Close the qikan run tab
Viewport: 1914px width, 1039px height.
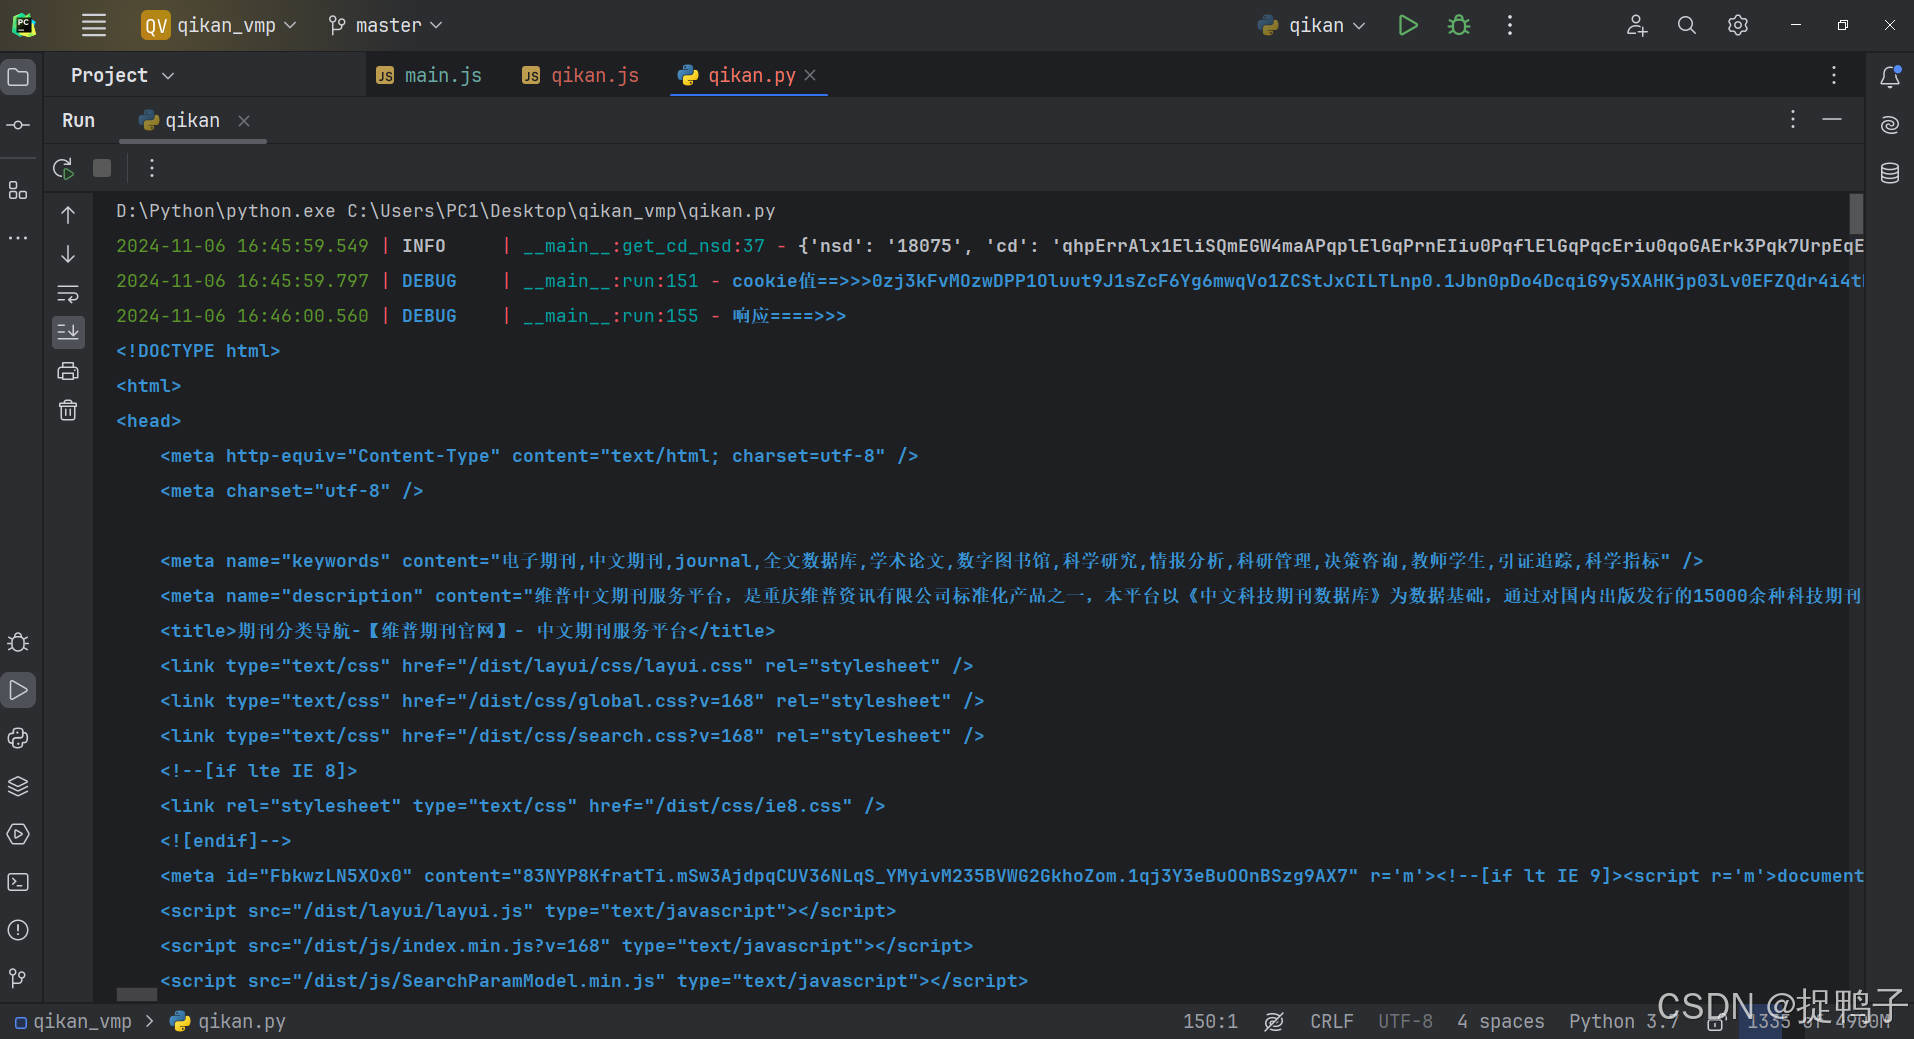(x=244, y=121)
